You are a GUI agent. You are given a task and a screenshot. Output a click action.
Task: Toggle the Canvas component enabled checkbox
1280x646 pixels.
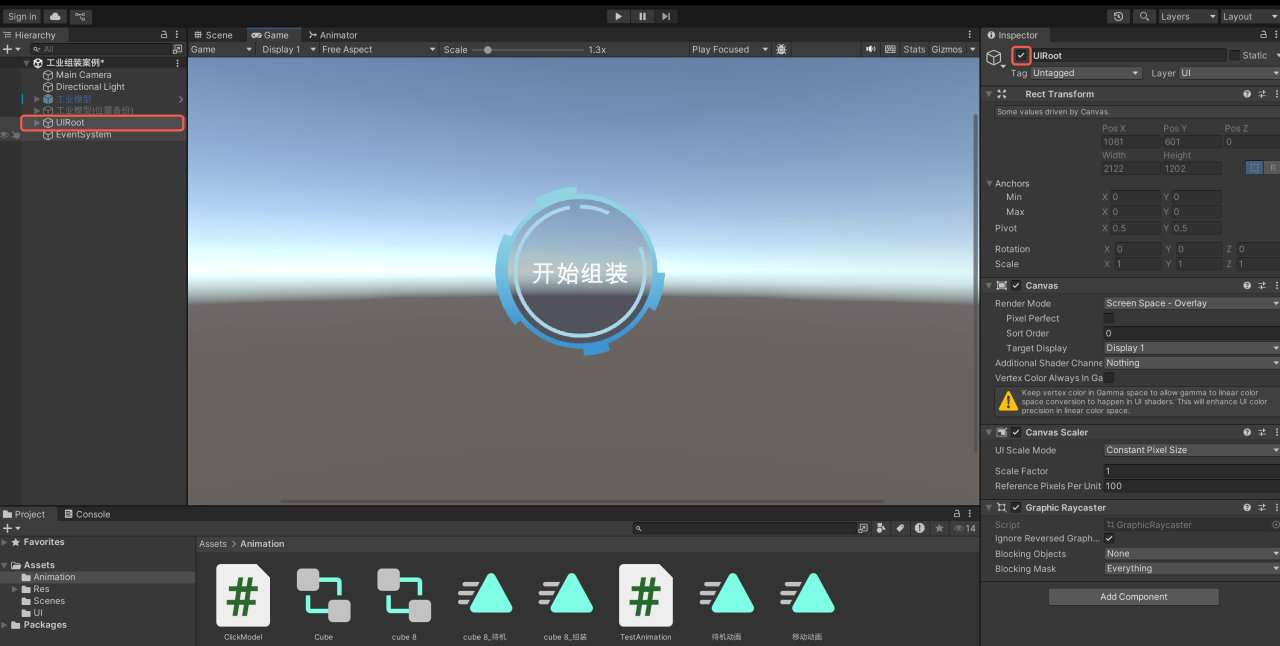1017,286
